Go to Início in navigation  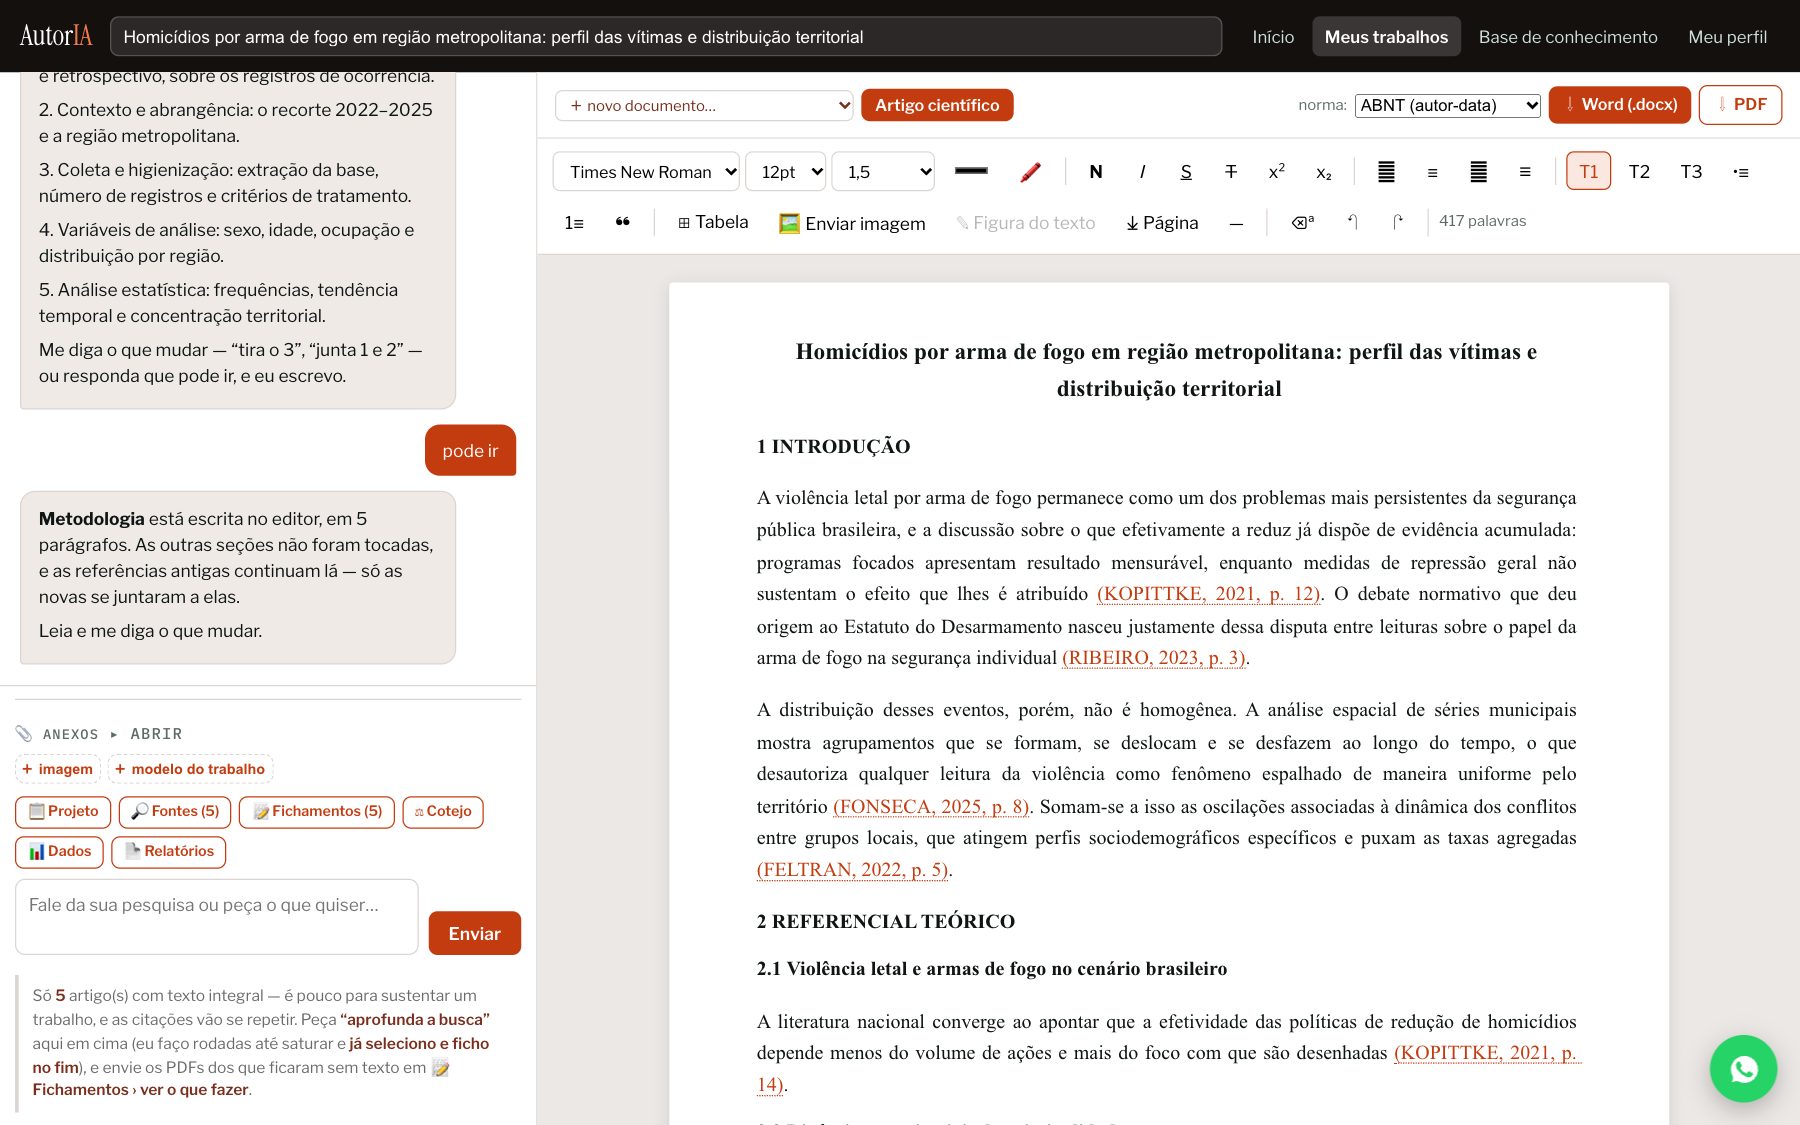[1273, 37]
